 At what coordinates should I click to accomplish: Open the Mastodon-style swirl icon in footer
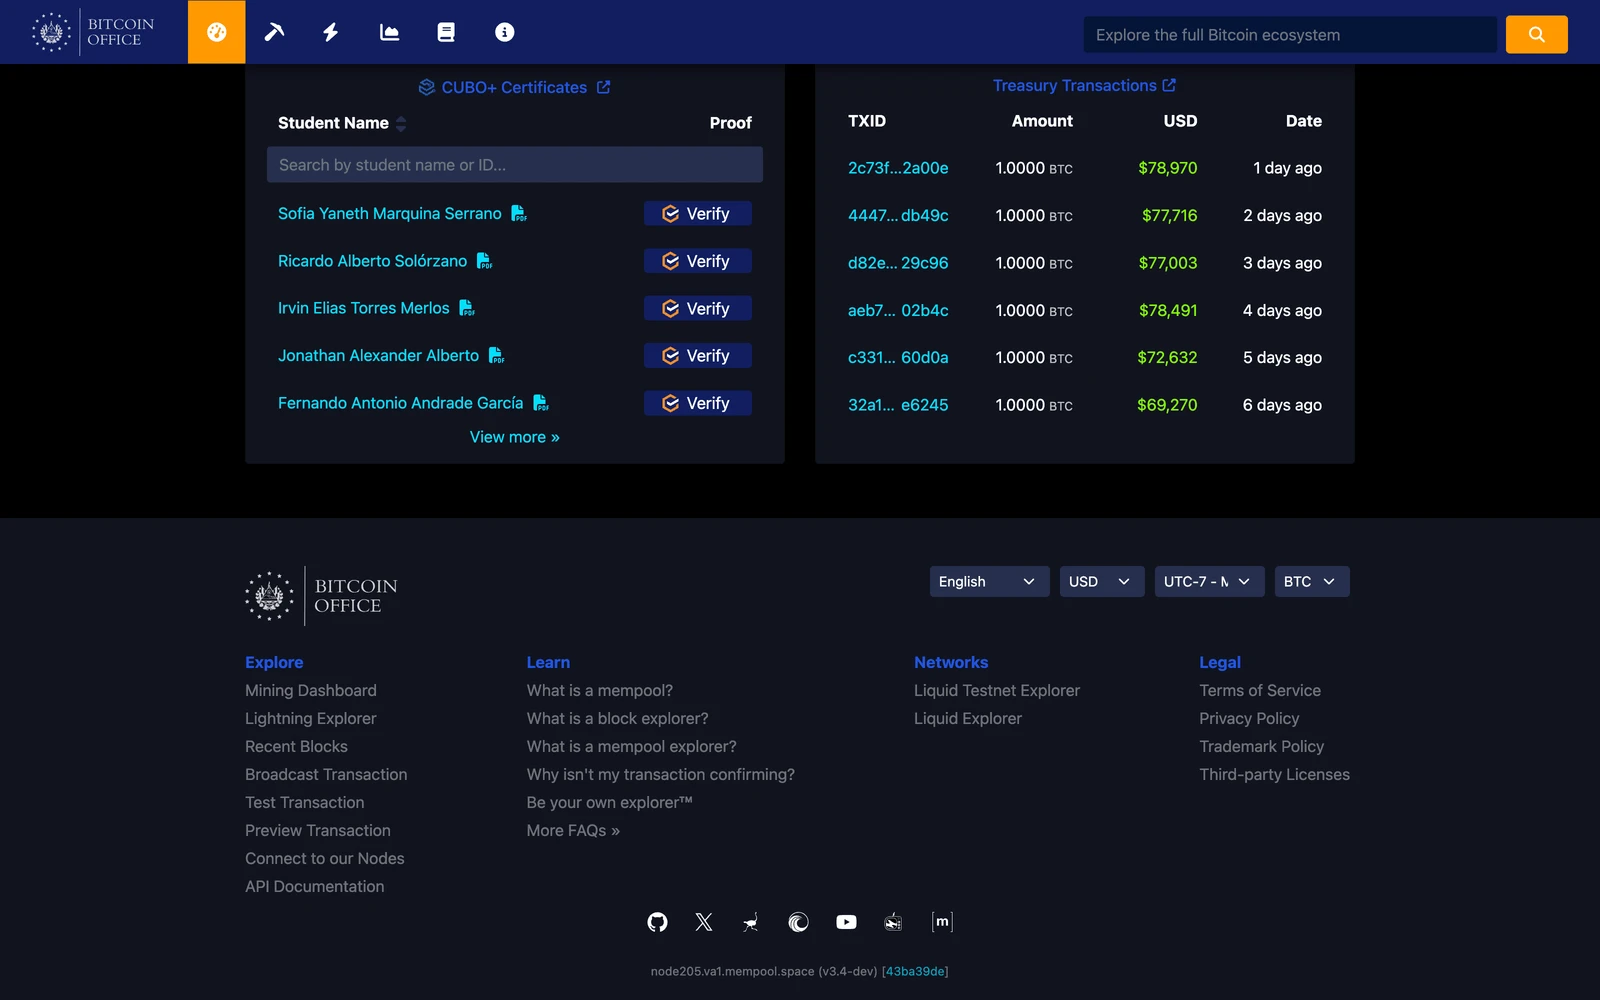tap(798, 922)
